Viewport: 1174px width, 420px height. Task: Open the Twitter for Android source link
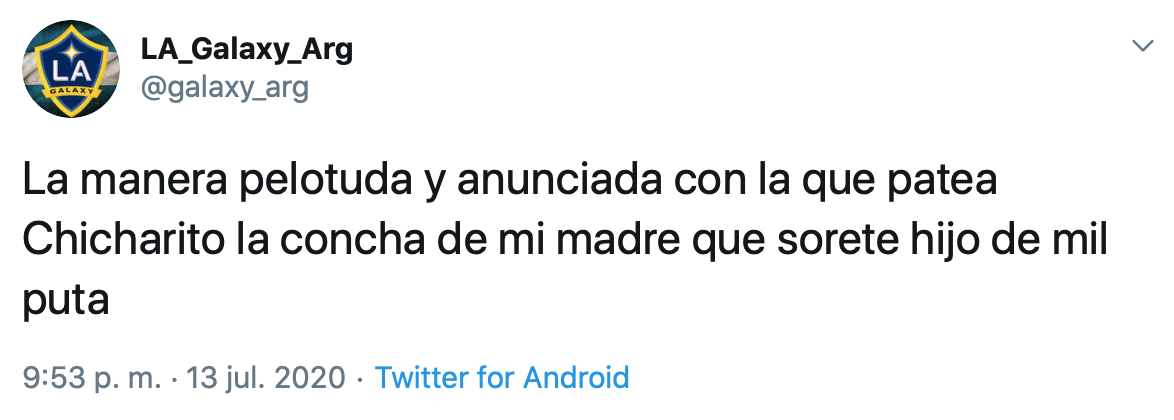[501, 378]
